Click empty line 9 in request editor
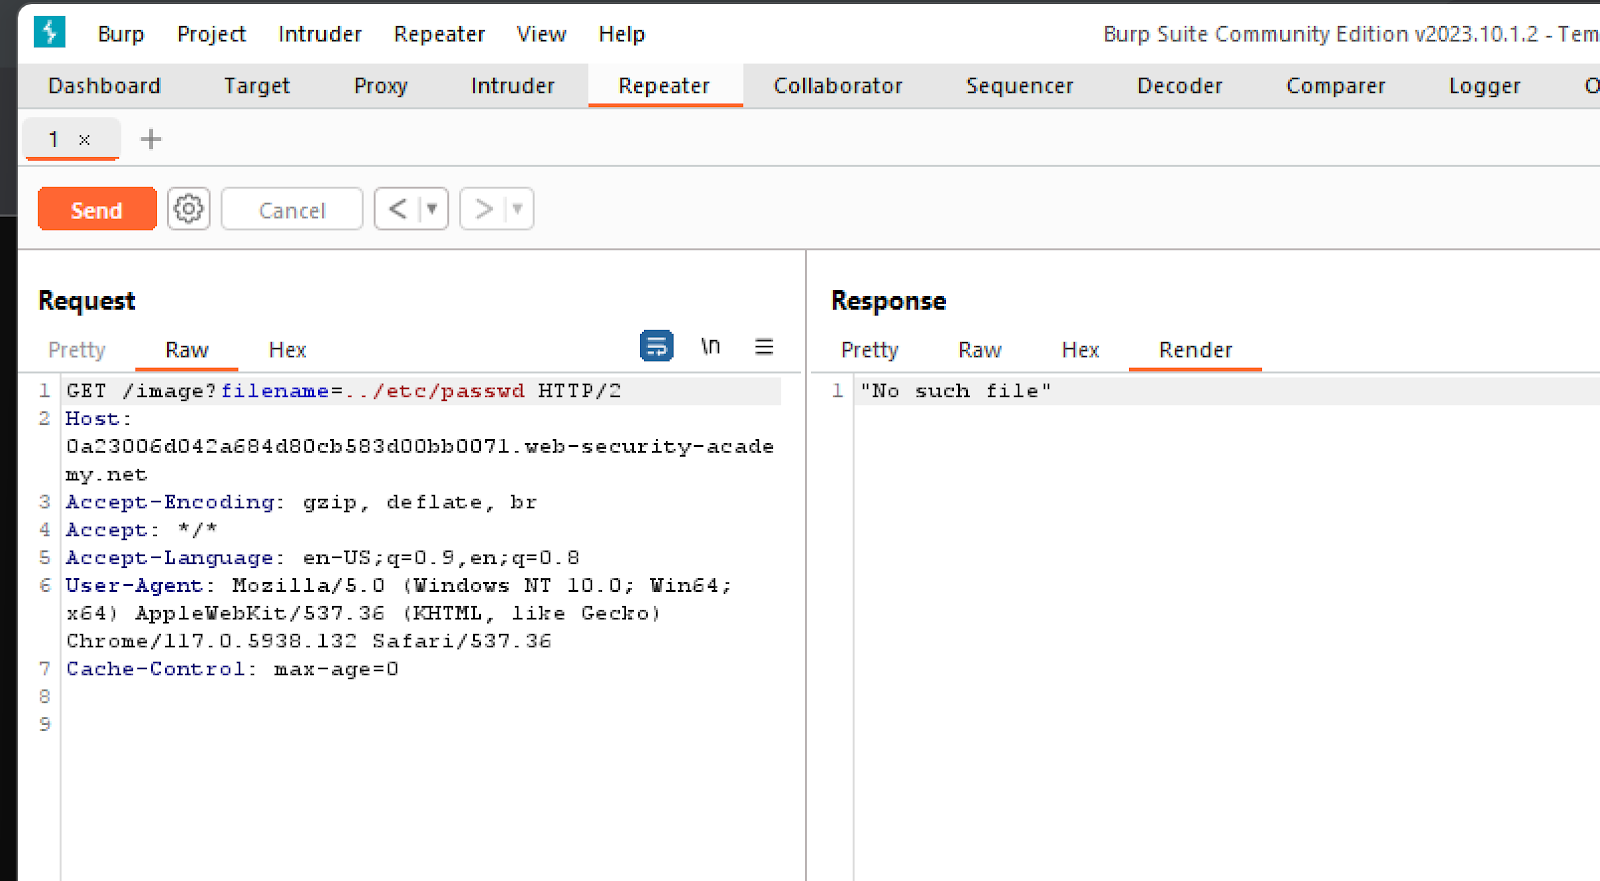 [x=420, y=725]
